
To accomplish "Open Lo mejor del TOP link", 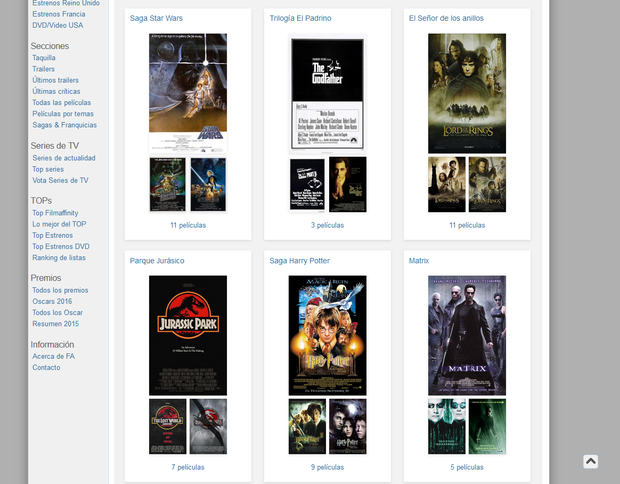I will click(59, 224).
